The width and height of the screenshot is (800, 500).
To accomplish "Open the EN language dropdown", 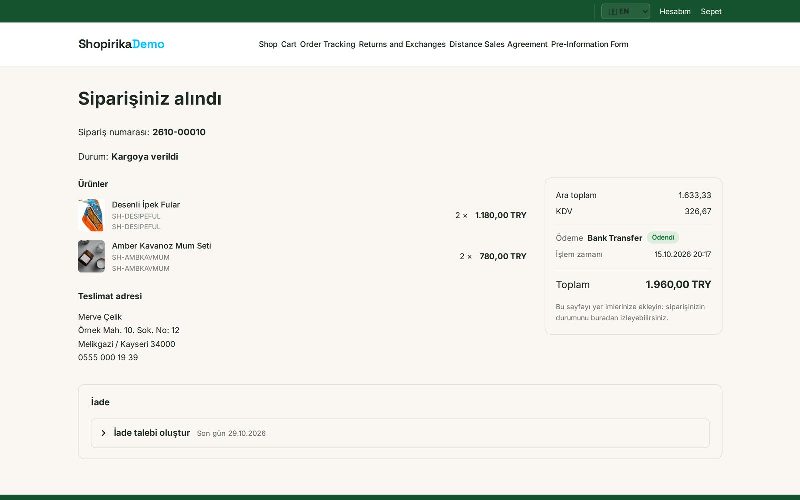I will pos(625,11).
